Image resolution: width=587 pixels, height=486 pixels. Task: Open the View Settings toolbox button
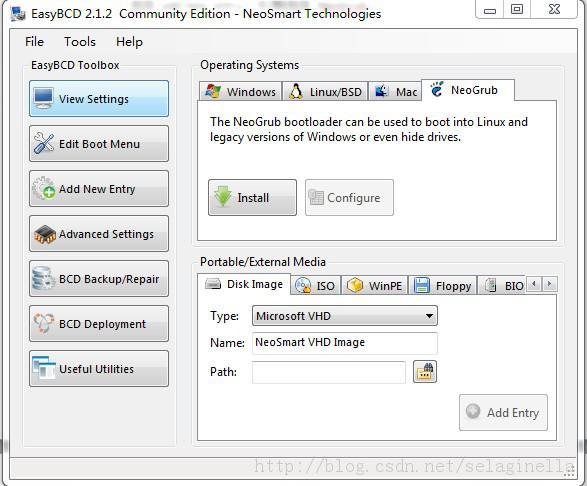tap(99, 98)
